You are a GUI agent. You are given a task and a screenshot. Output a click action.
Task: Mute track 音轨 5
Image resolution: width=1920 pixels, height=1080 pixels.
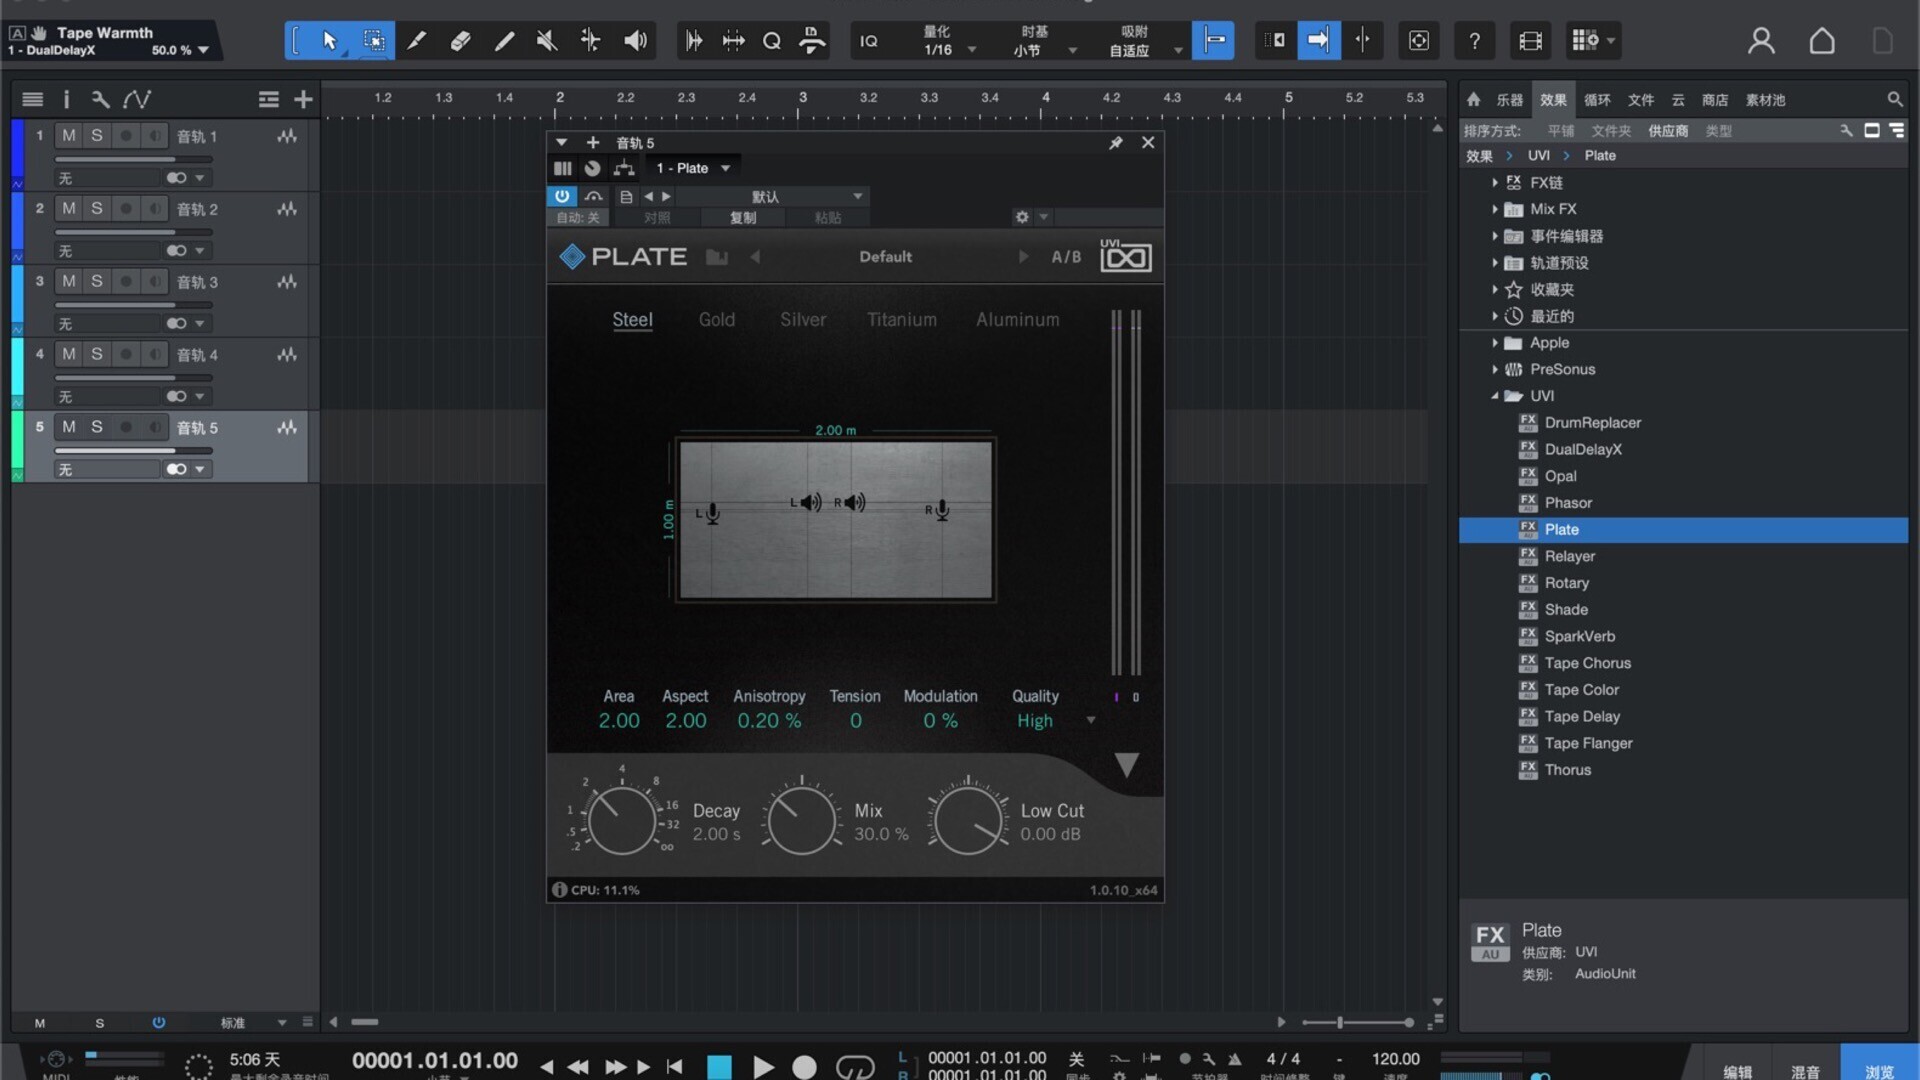click(x=68, y=427)
